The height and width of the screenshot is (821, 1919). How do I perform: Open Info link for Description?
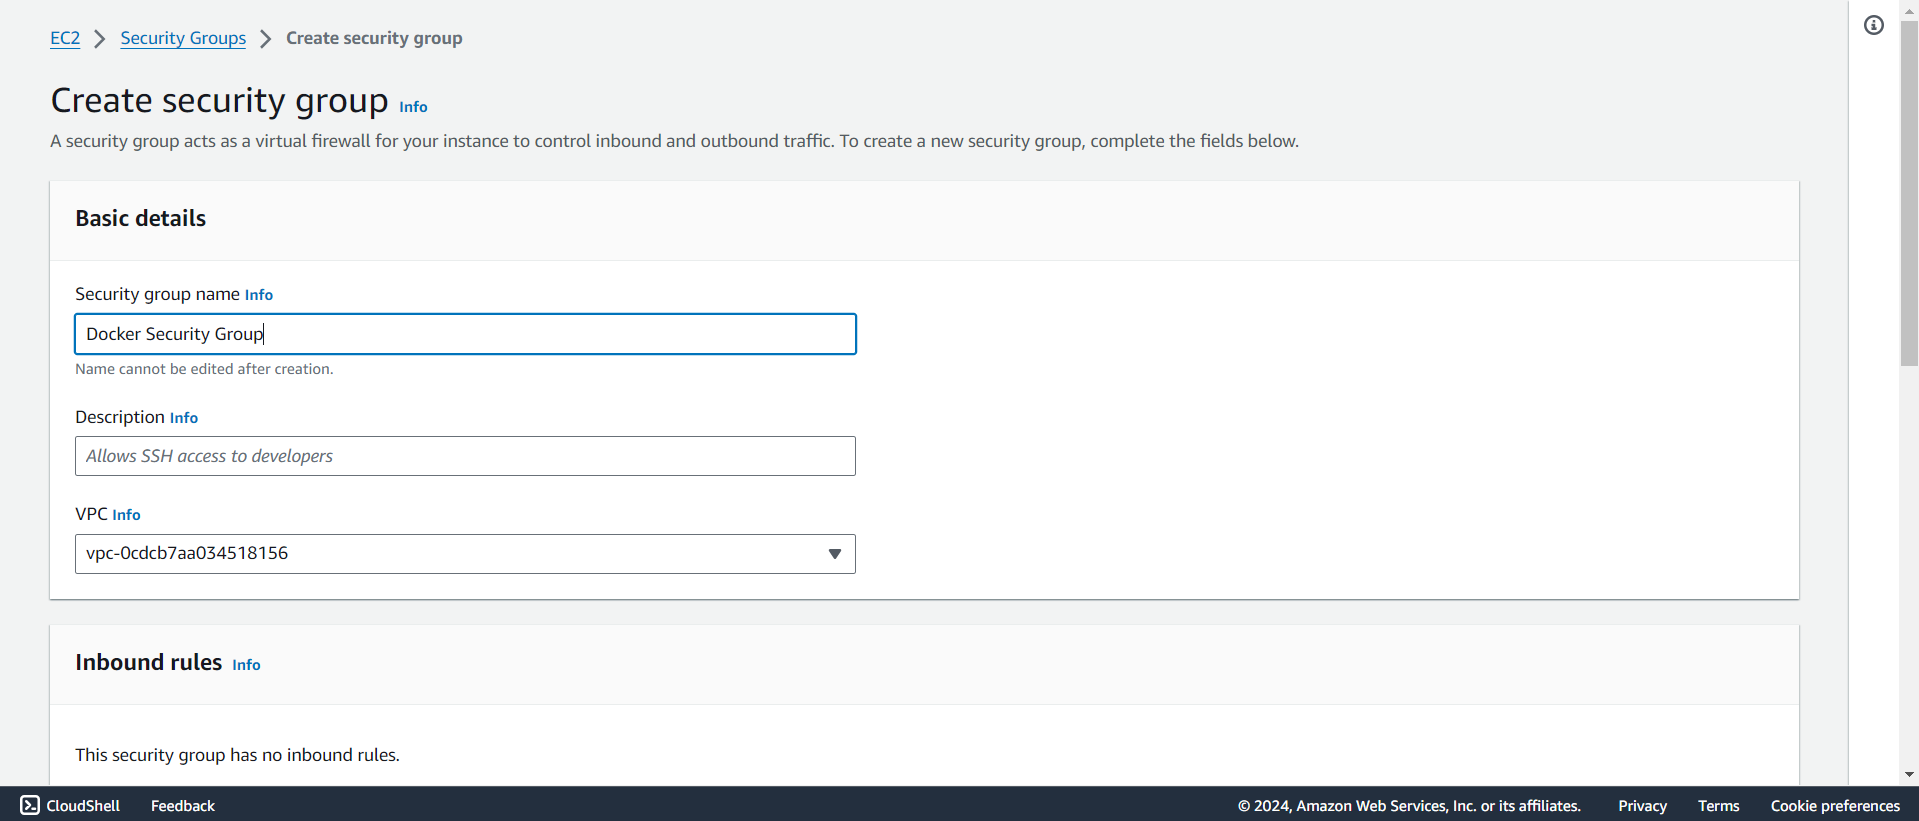tap(184, 418)
